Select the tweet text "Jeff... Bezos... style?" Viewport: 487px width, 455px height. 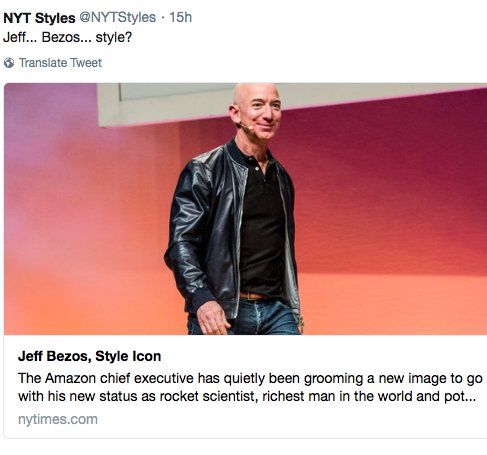(68, 37)
